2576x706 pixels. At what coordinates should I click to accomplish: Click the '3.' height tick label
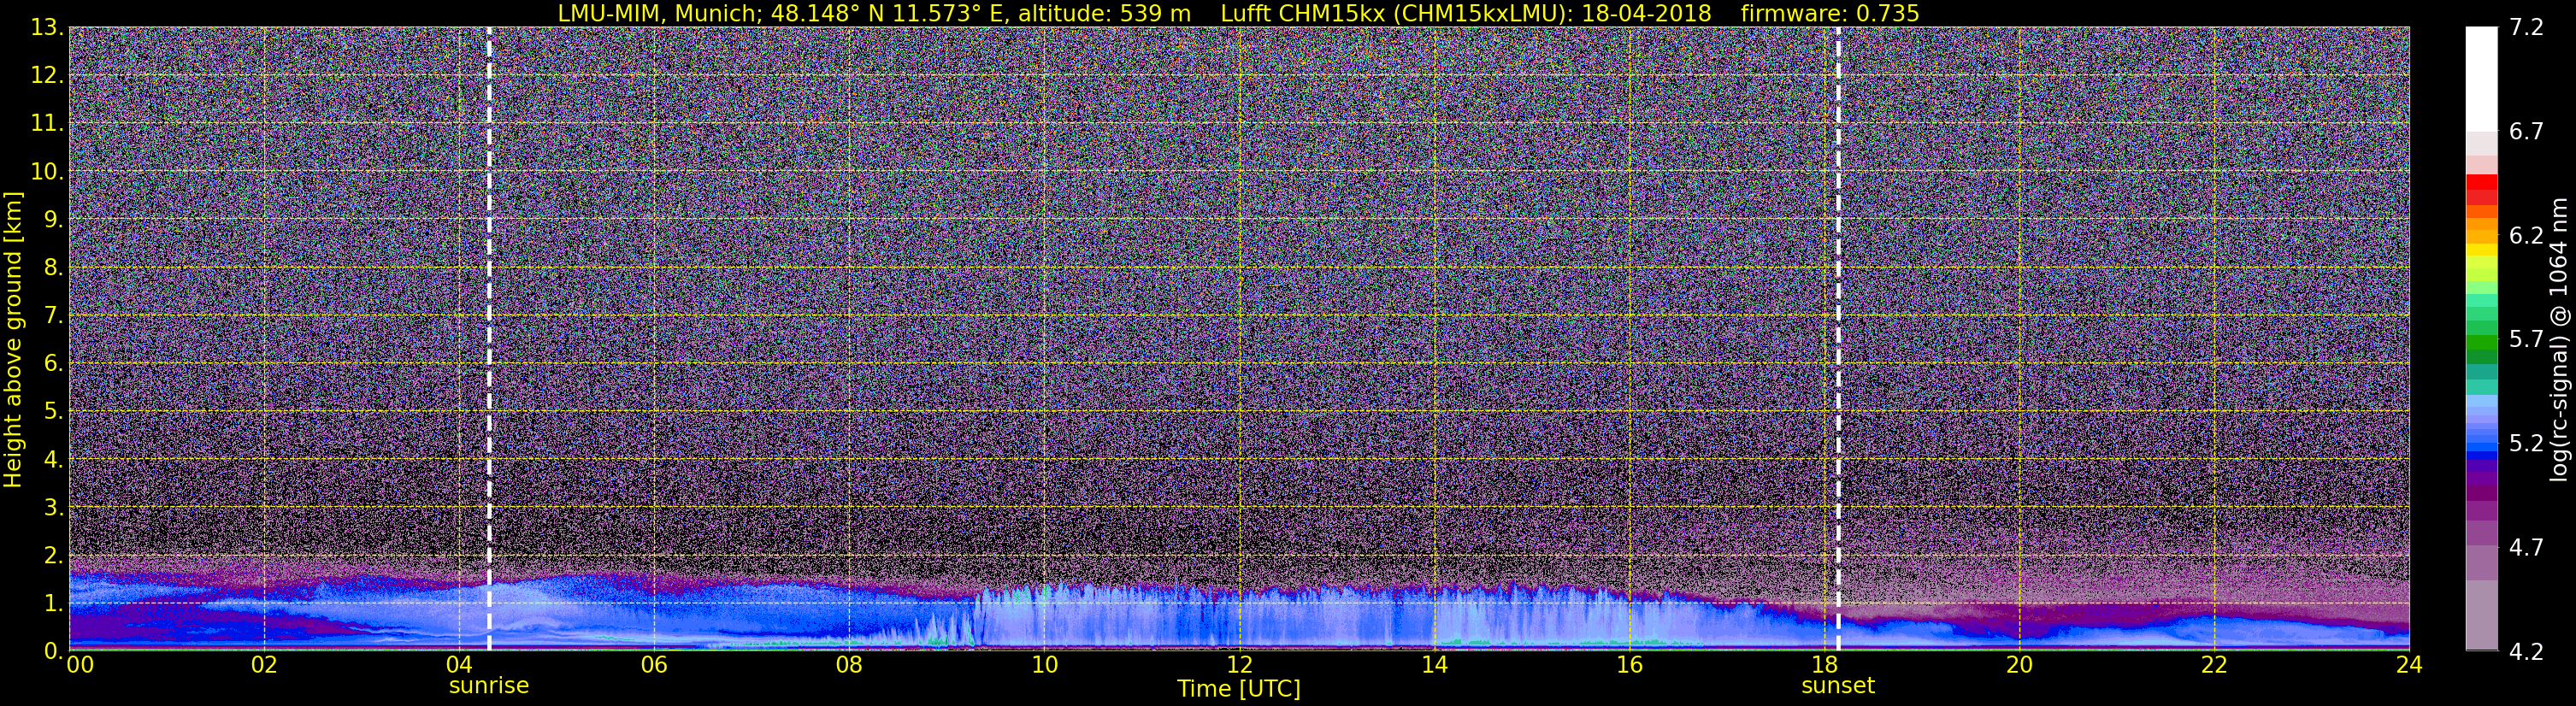point(53,507)
